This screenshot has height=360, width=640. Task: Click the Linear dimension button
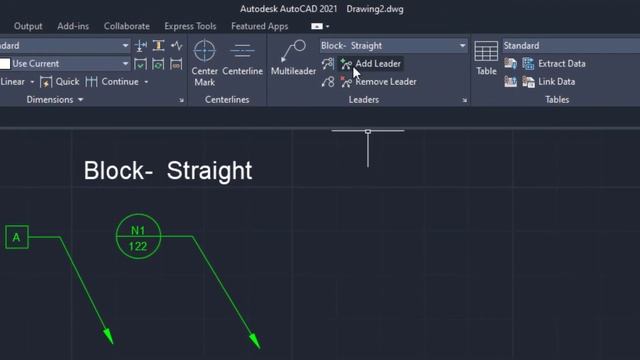[12, 82]
